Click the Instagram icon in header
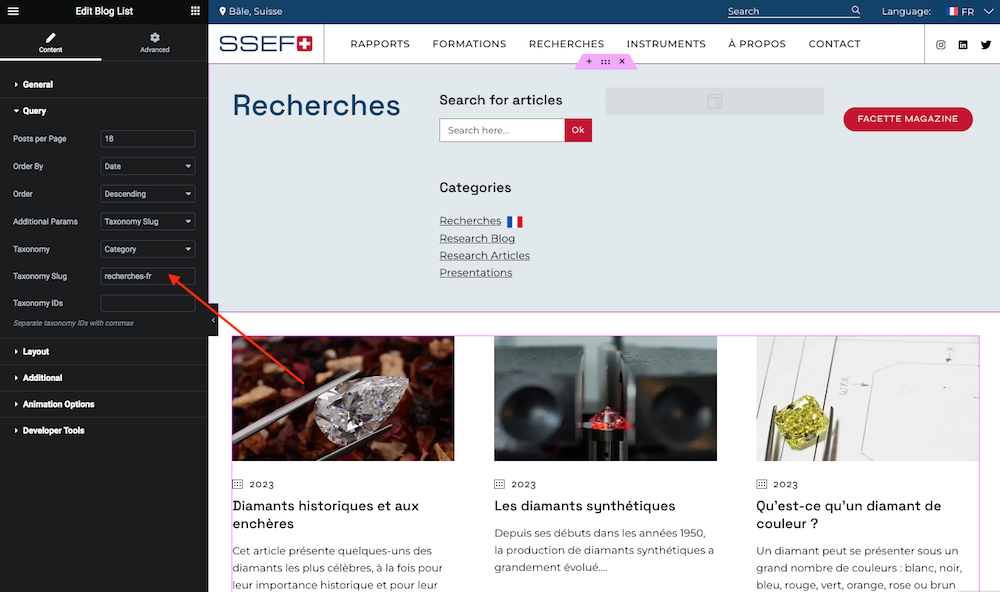The image size is (1000, 592). pos(941,45)
